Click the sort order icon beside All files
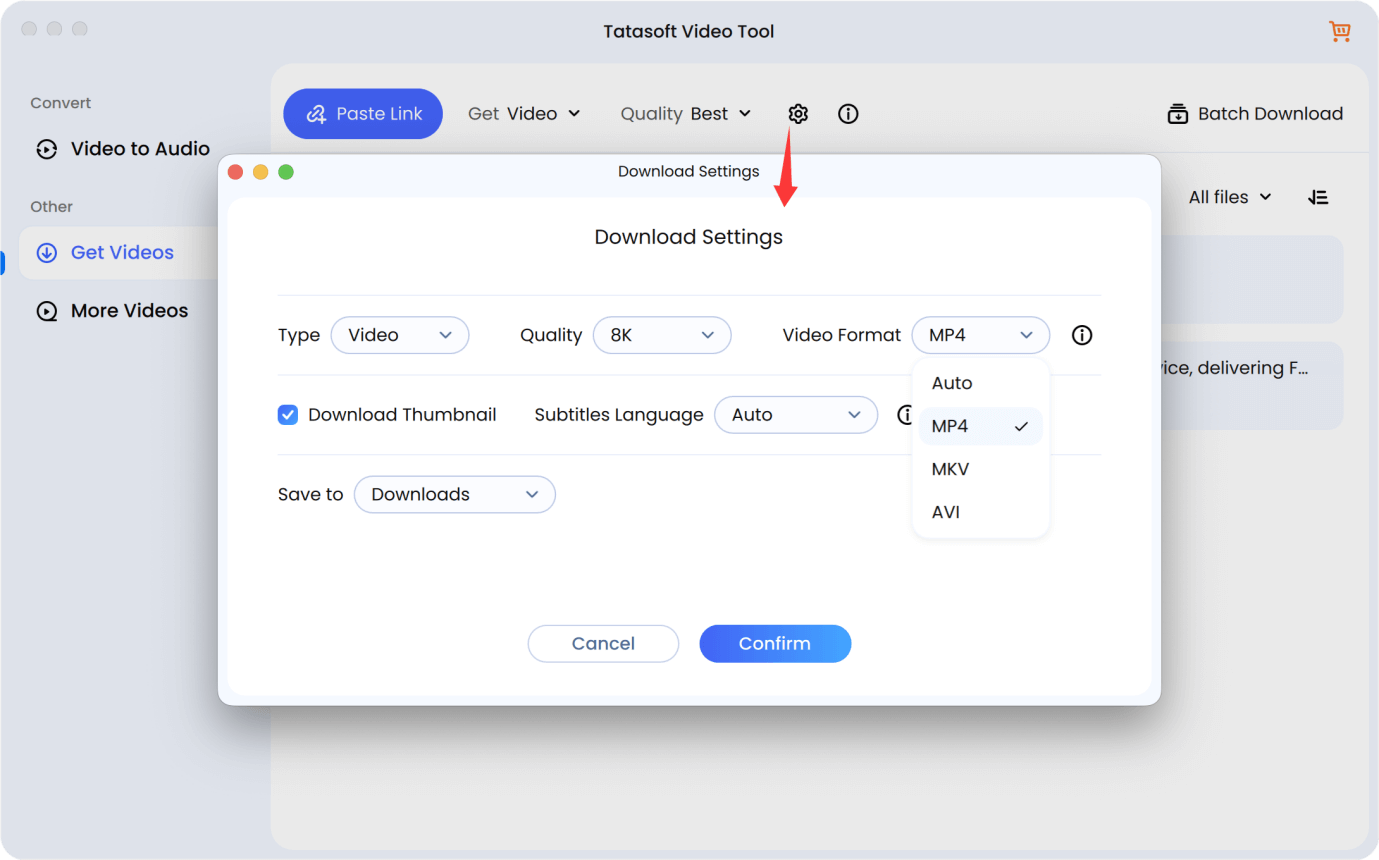The image size is (1379, 860). click(1318, 196)
